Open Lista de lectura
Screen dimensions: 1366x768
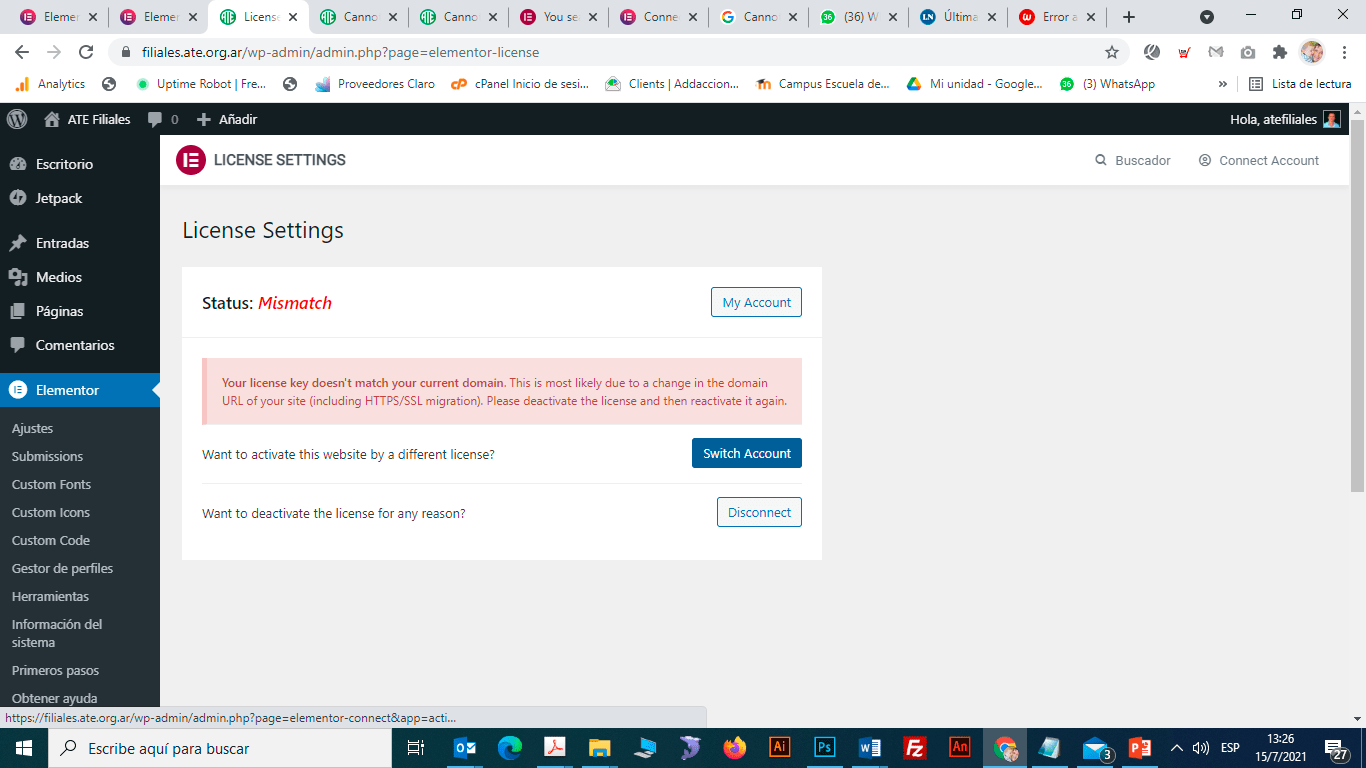coord(1300,84)
